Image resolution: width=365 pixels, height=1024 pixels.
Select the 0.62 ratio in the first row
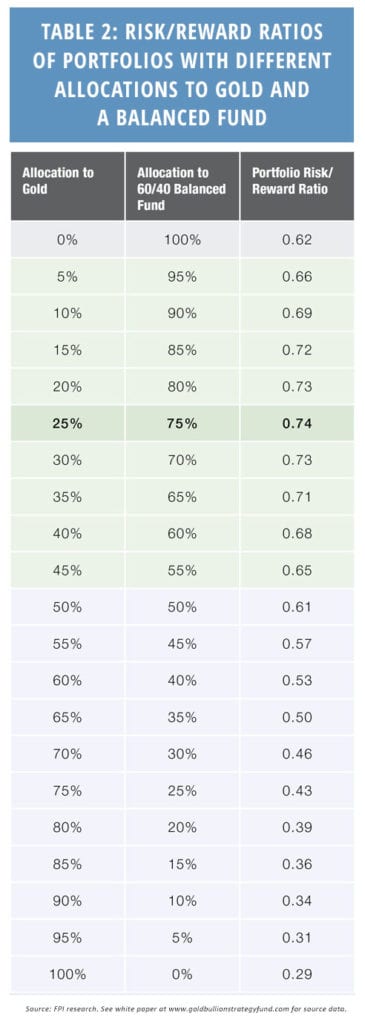tap(297, 239)
